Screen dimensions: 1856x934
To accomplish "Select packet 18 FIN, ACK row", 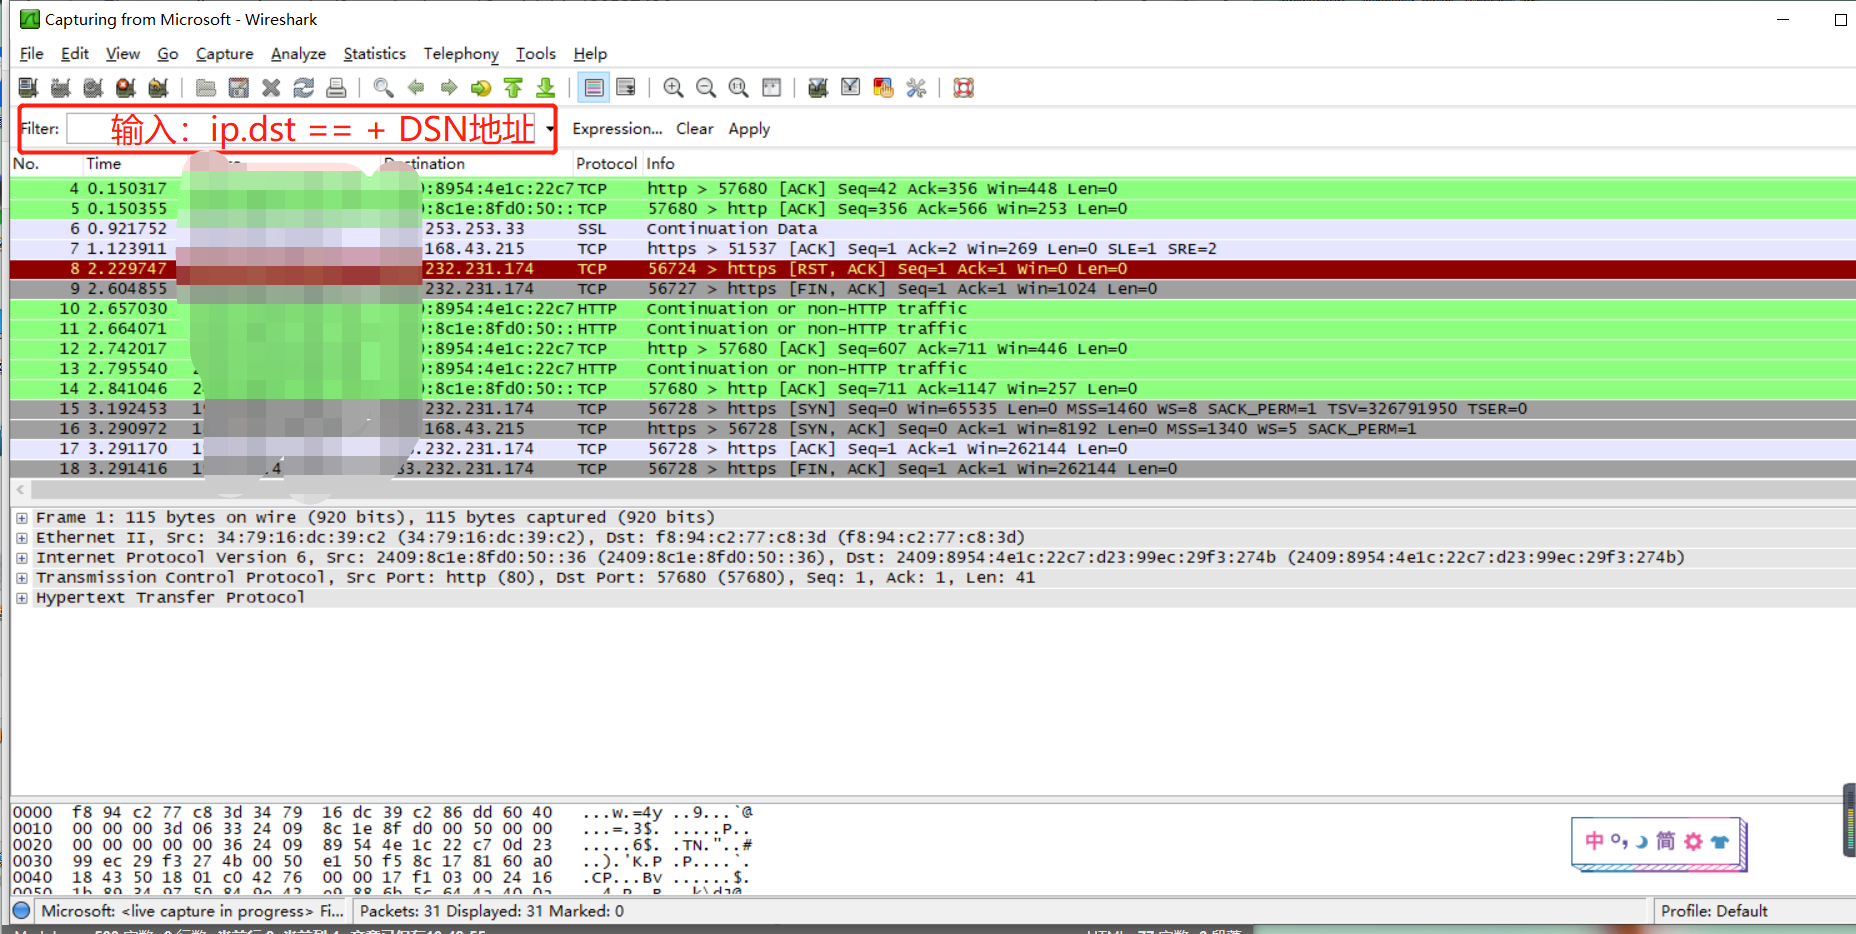I will pyautogui.click(x=932, y=469).
